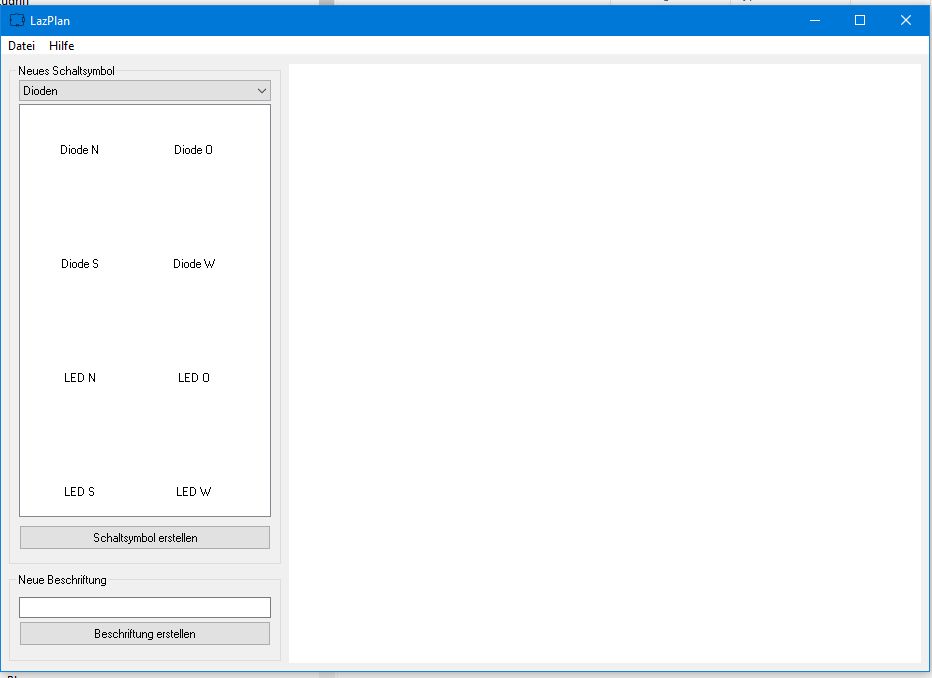
Task: Minimize the LazPlan window
Action: click(x=814, y=20)
